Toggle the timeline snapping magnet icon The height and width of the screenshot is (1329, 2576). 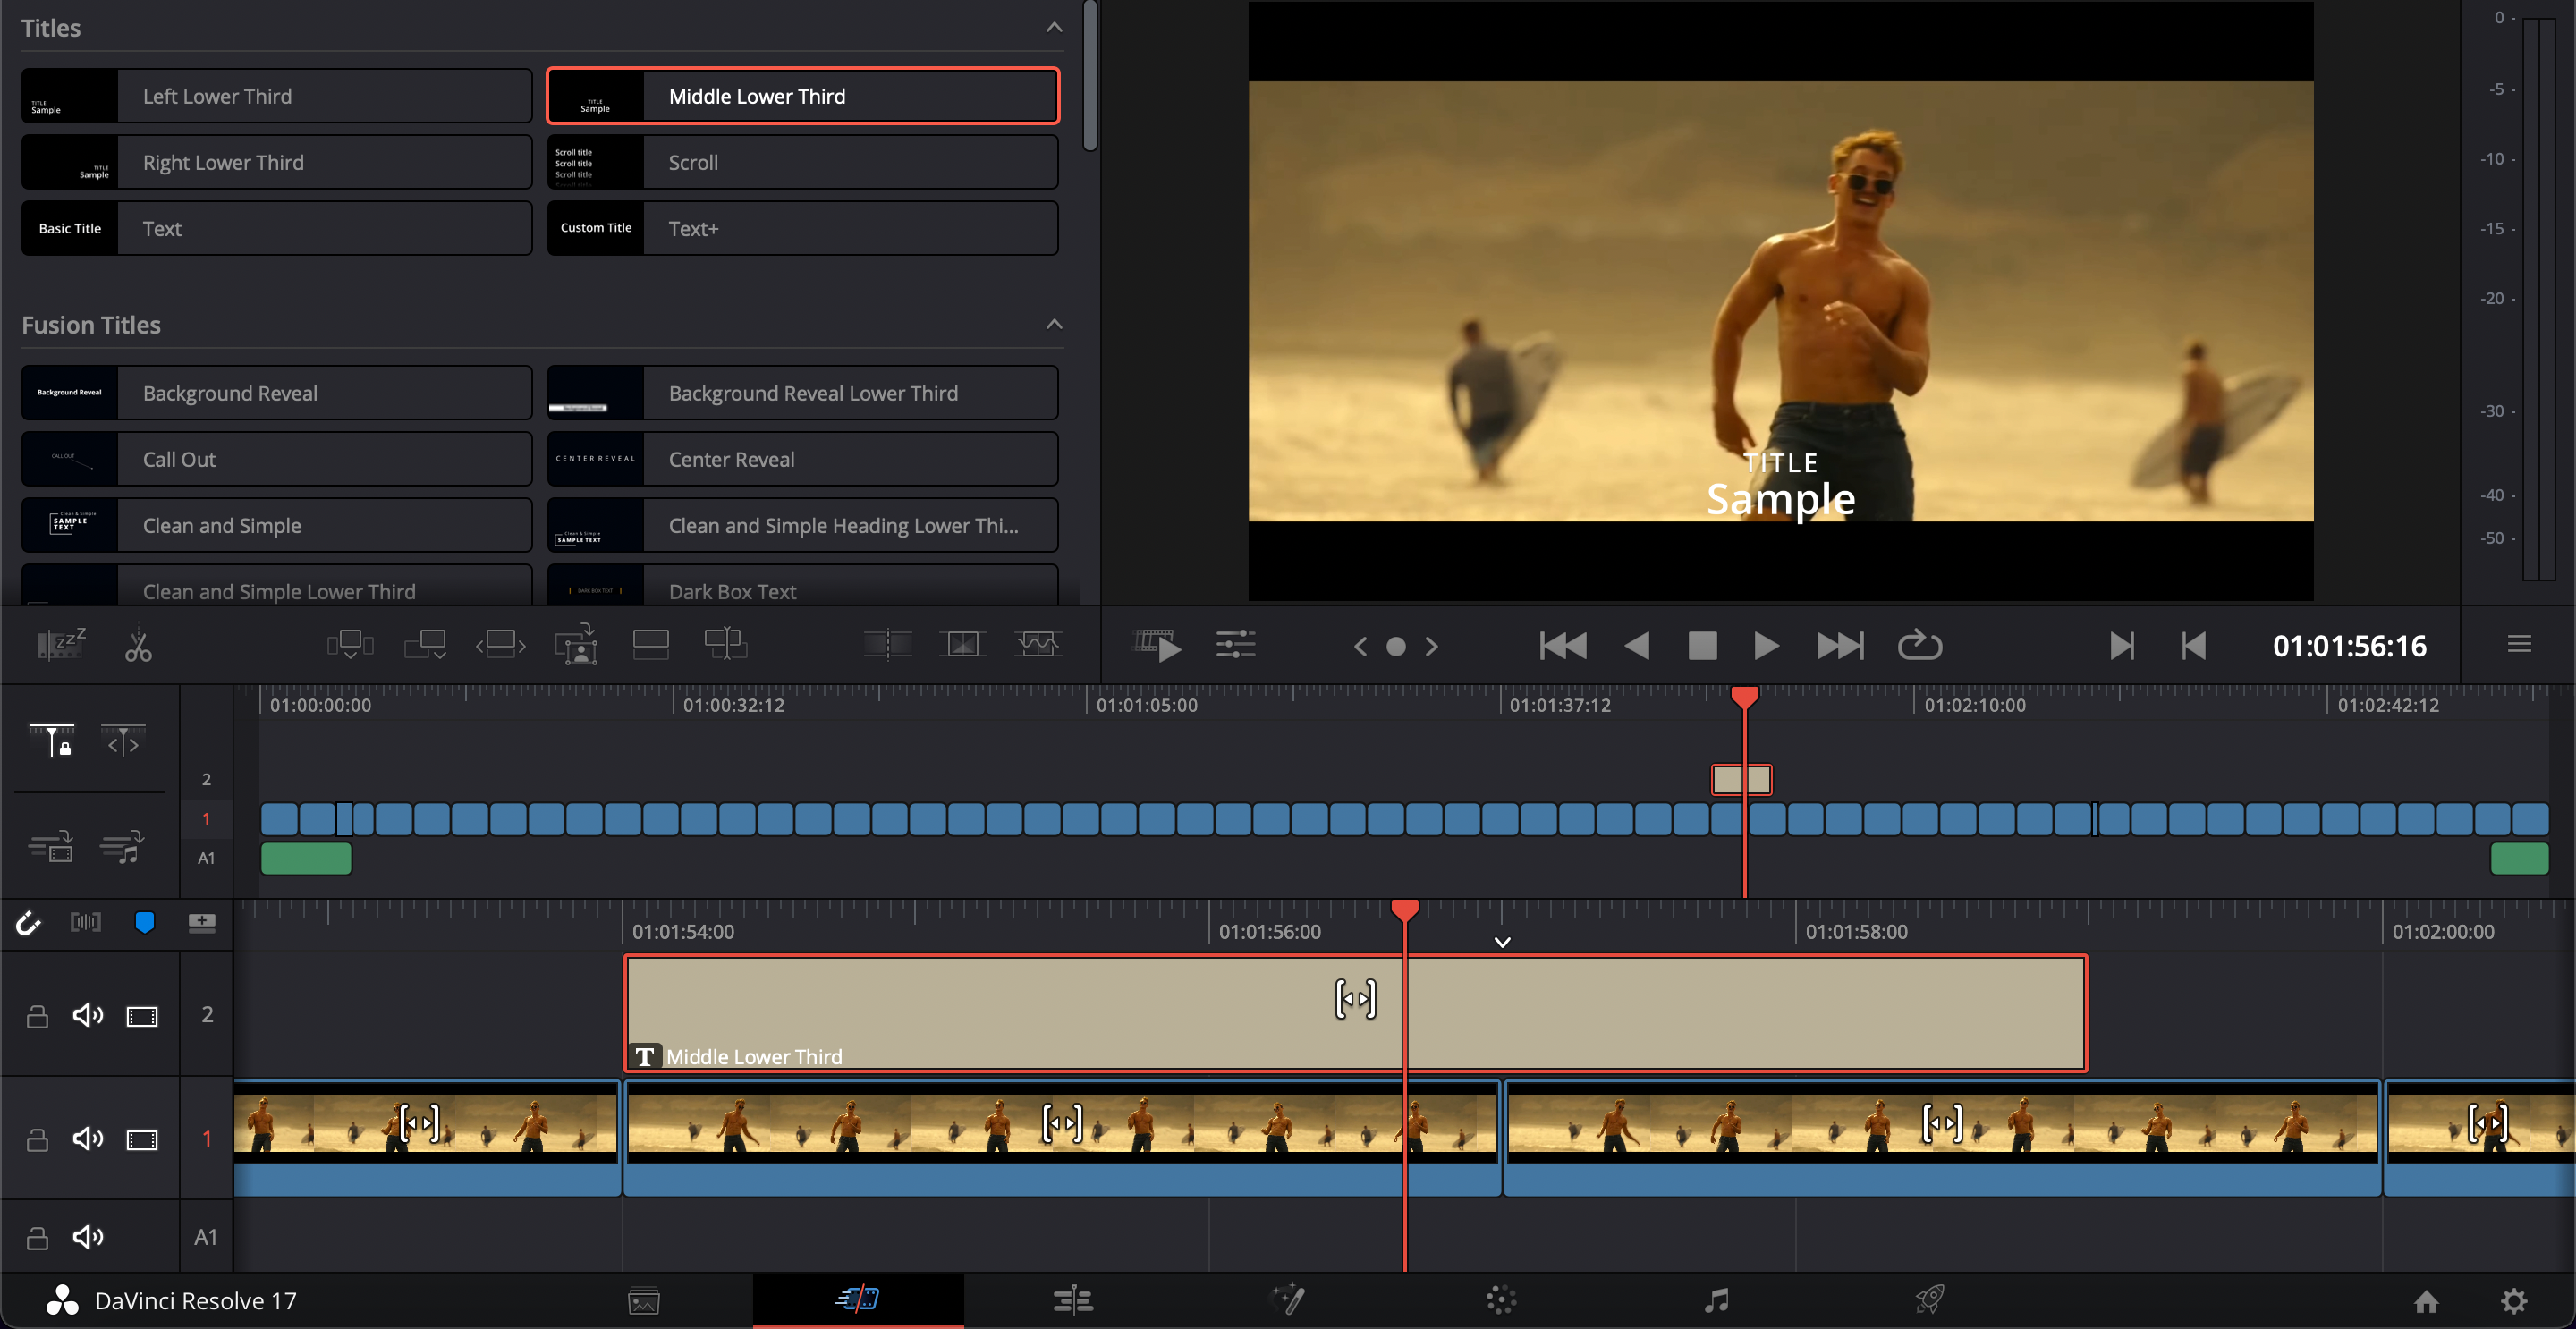(28, 922)
